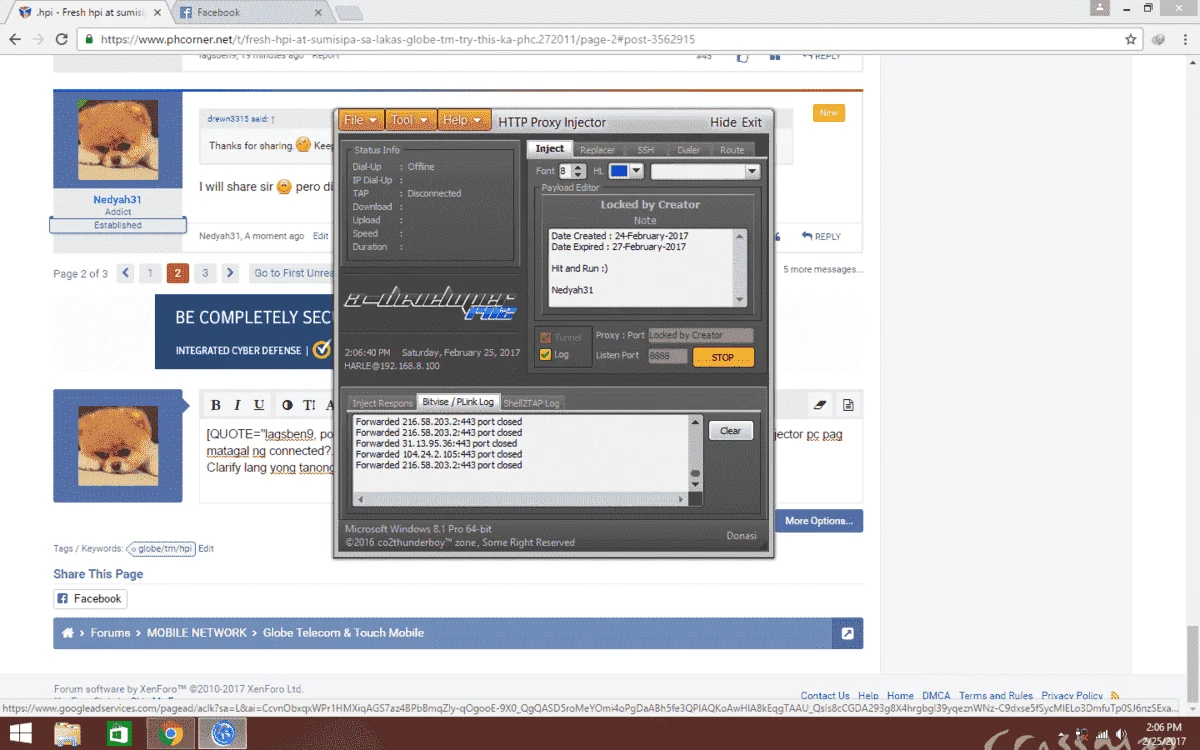Click Hide in the injector title bar

tap(723, 122)
